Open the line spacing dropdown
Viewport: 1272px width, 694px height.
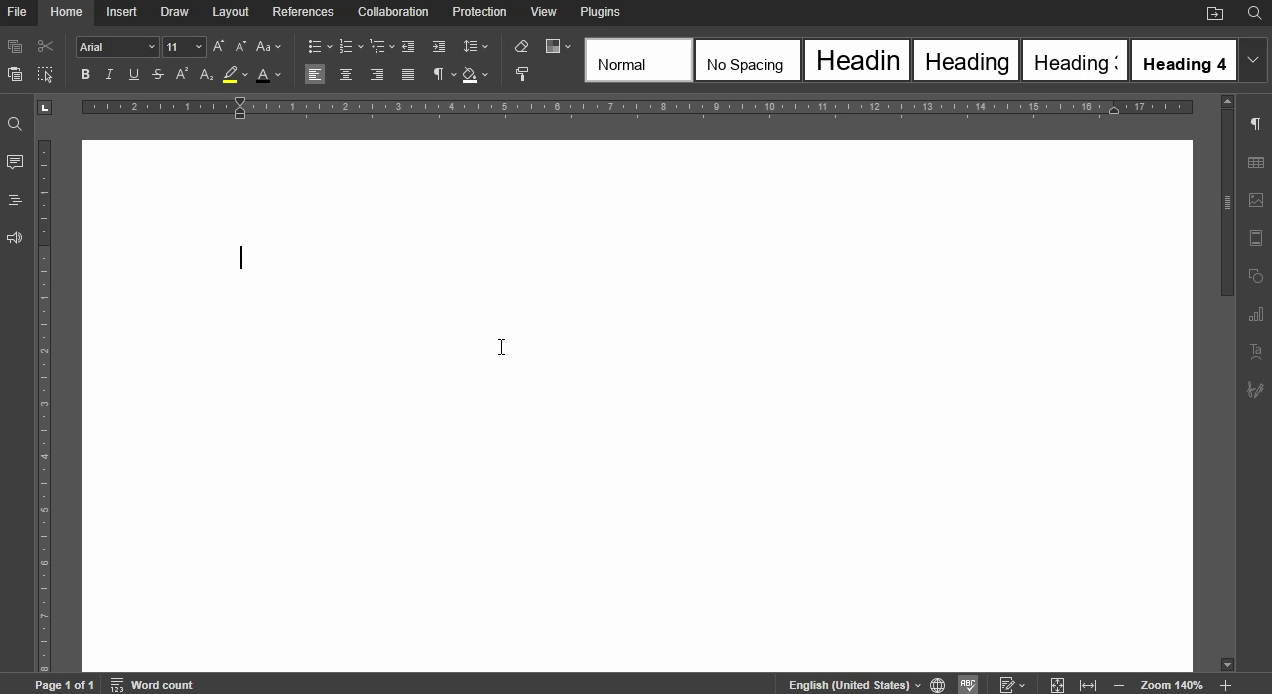476,47
